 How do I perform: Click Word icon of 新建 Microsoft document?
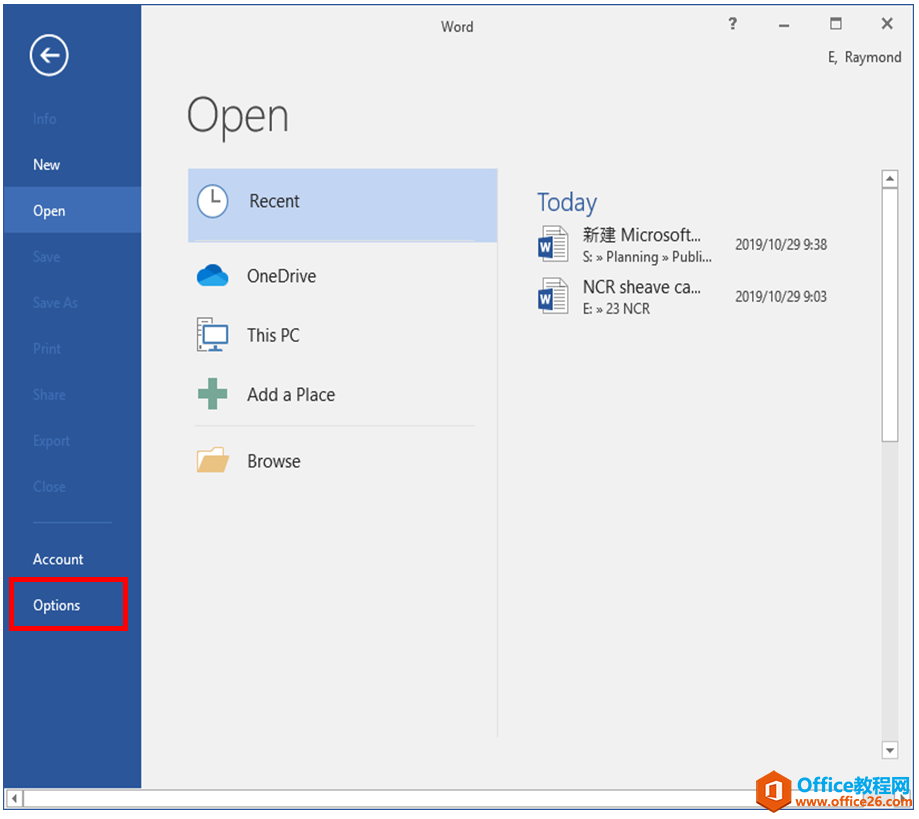click(553, 244)
